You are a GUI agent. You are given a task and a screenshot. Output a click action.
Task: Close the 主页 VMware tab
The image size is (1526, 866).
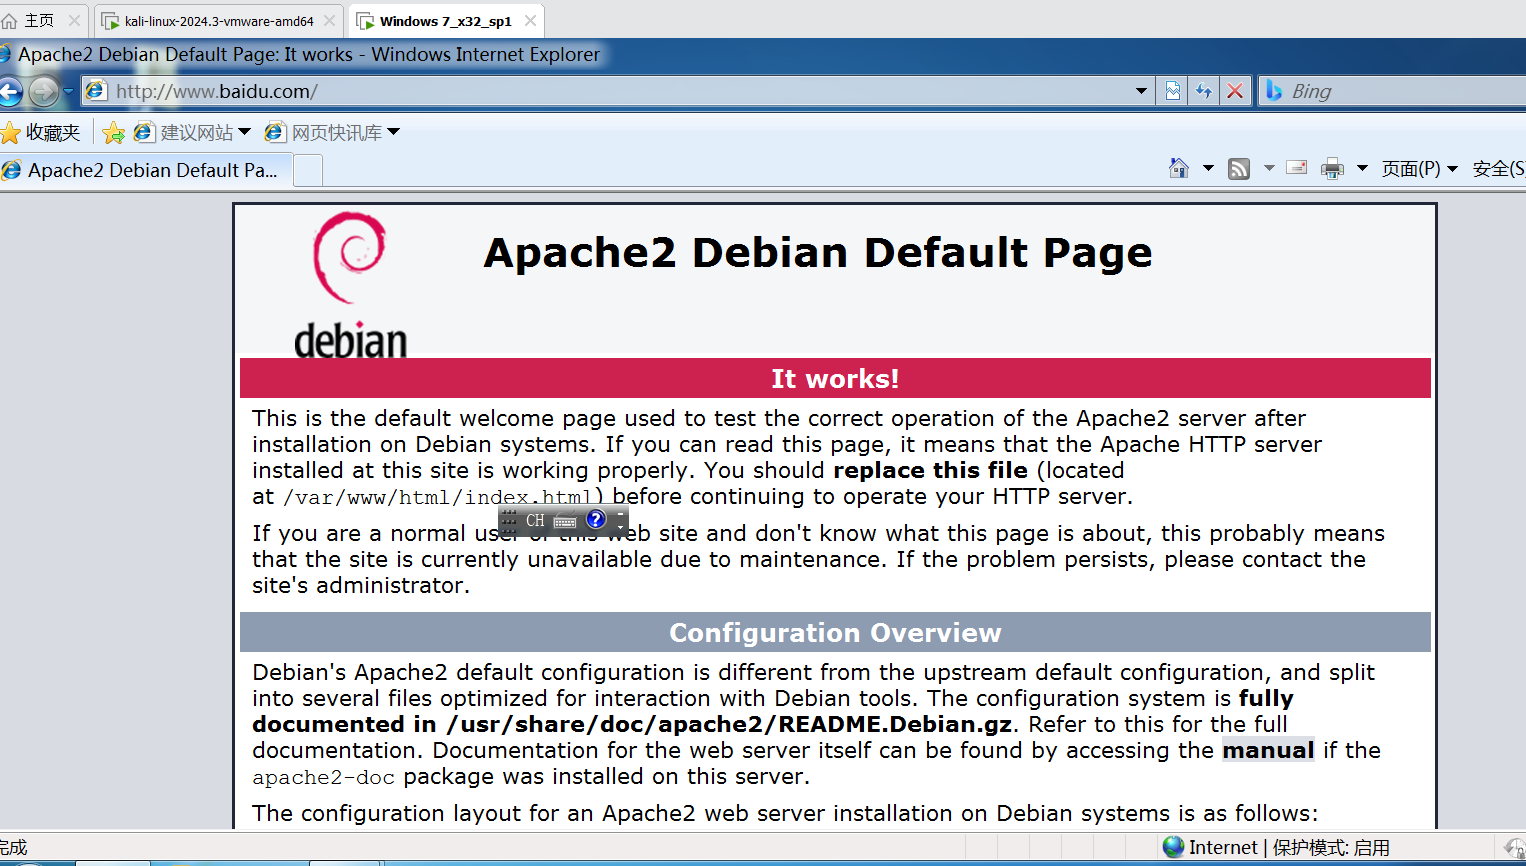pyautogui.click(x=74, y=20)
